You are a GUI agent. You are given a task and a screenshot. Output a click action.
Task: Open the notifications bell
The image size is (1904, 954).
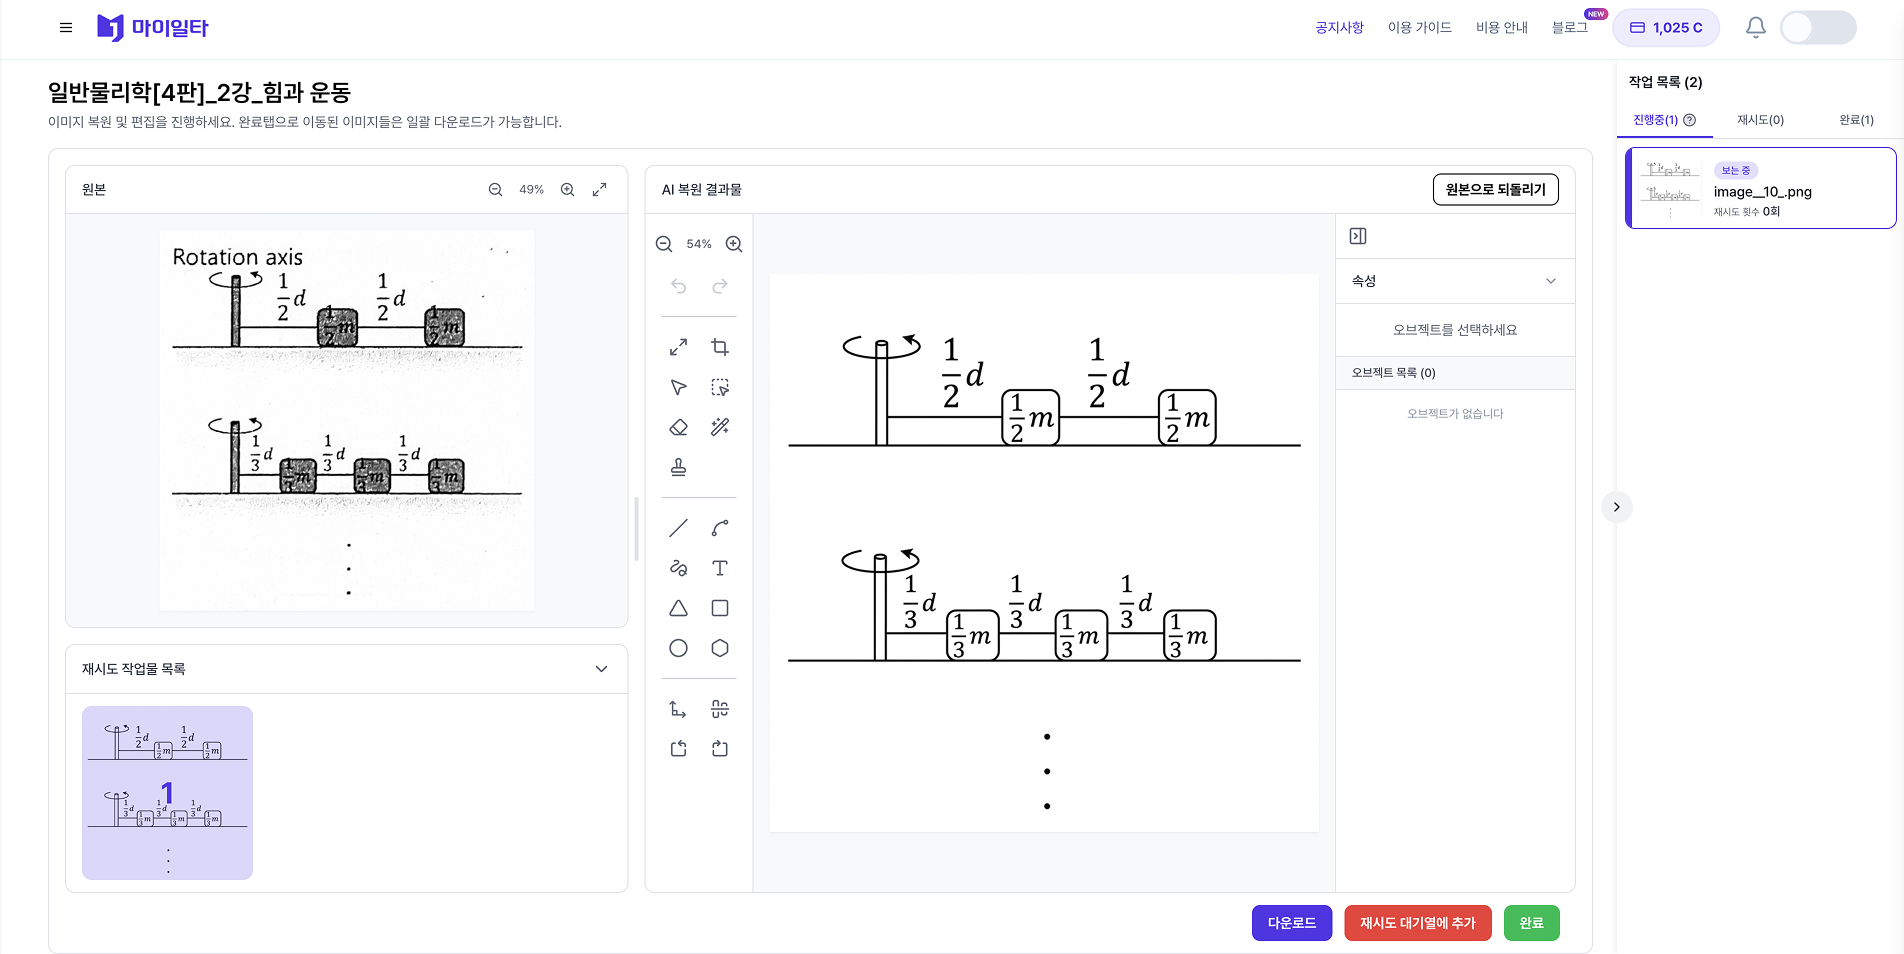tap(1755, 28)
